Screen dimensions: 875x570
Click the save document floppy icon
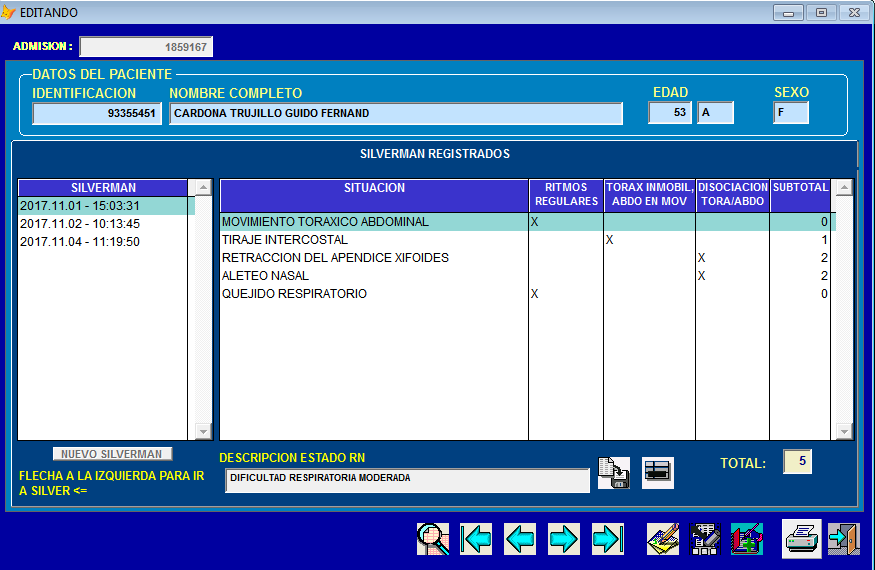tap(614, 473)
